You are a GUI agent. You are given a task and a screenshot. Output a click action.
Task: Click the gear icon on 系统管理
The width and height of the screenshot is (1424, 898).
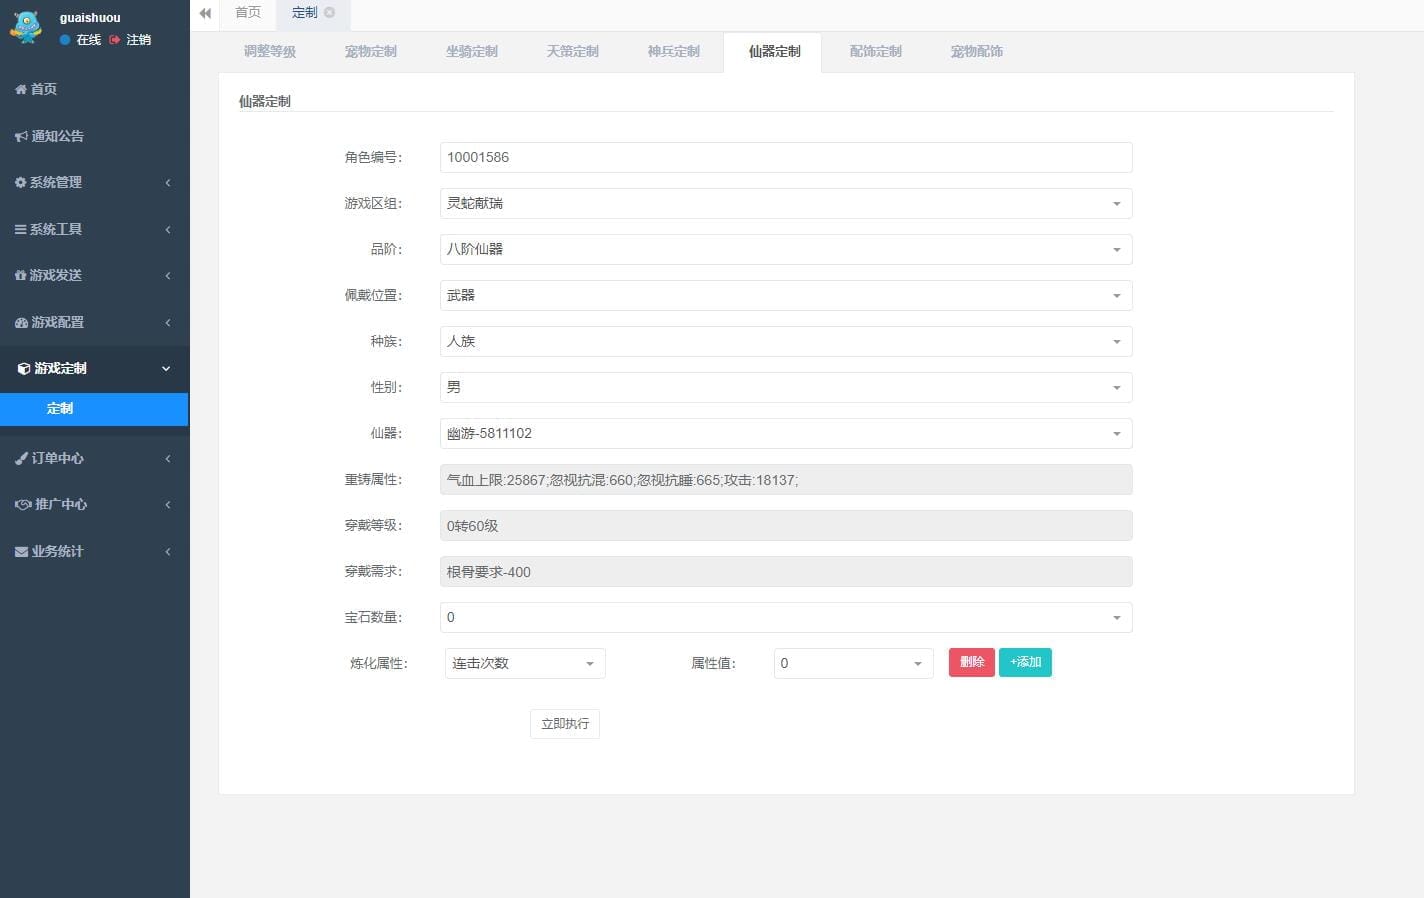(x=20, y=182)
